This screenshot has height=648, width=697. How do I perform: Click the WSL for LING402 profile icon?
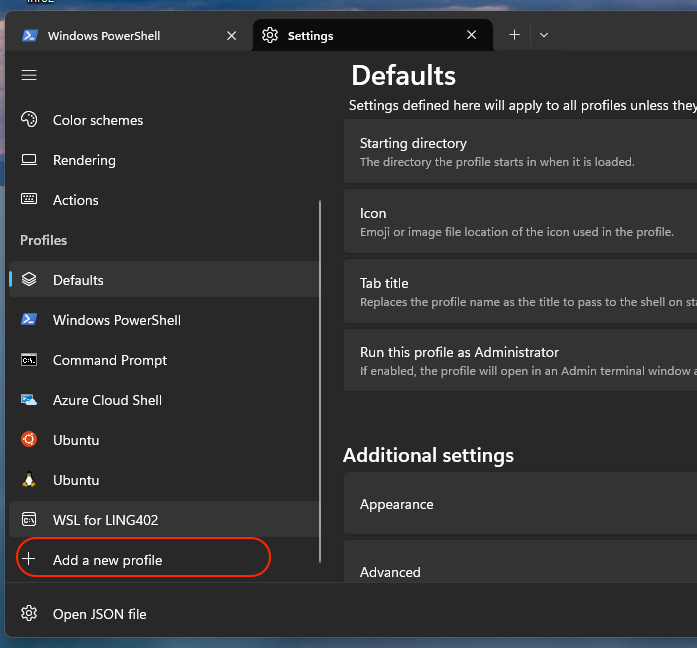29,519
